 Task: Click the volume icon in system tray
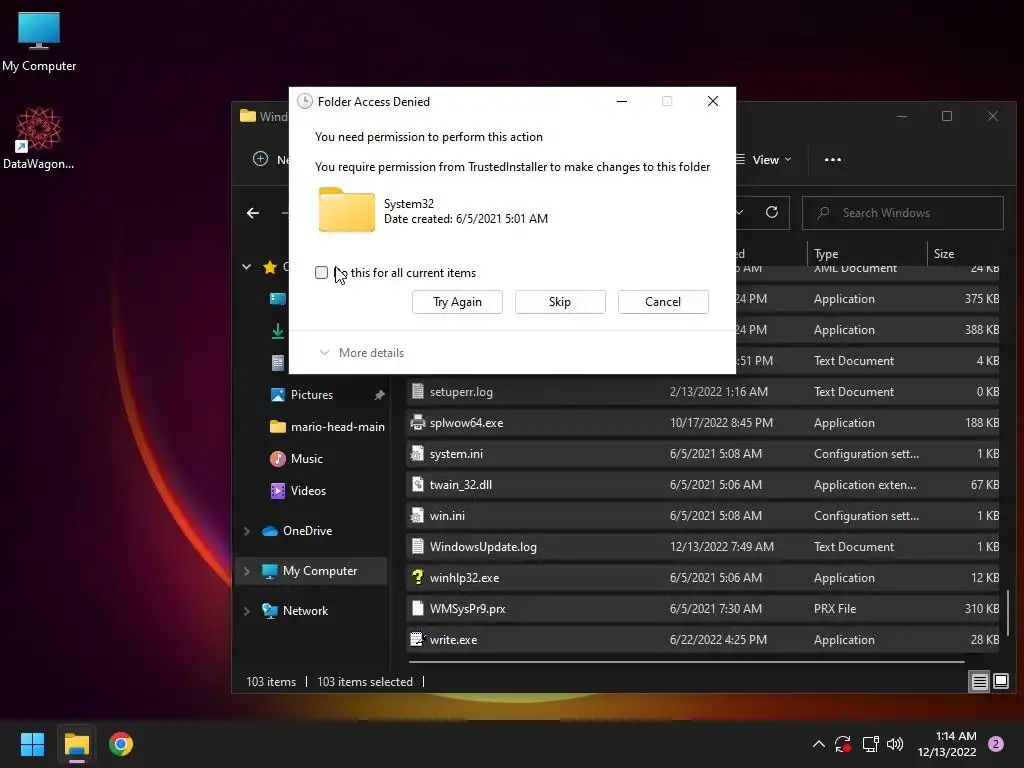tap(895, 744)
